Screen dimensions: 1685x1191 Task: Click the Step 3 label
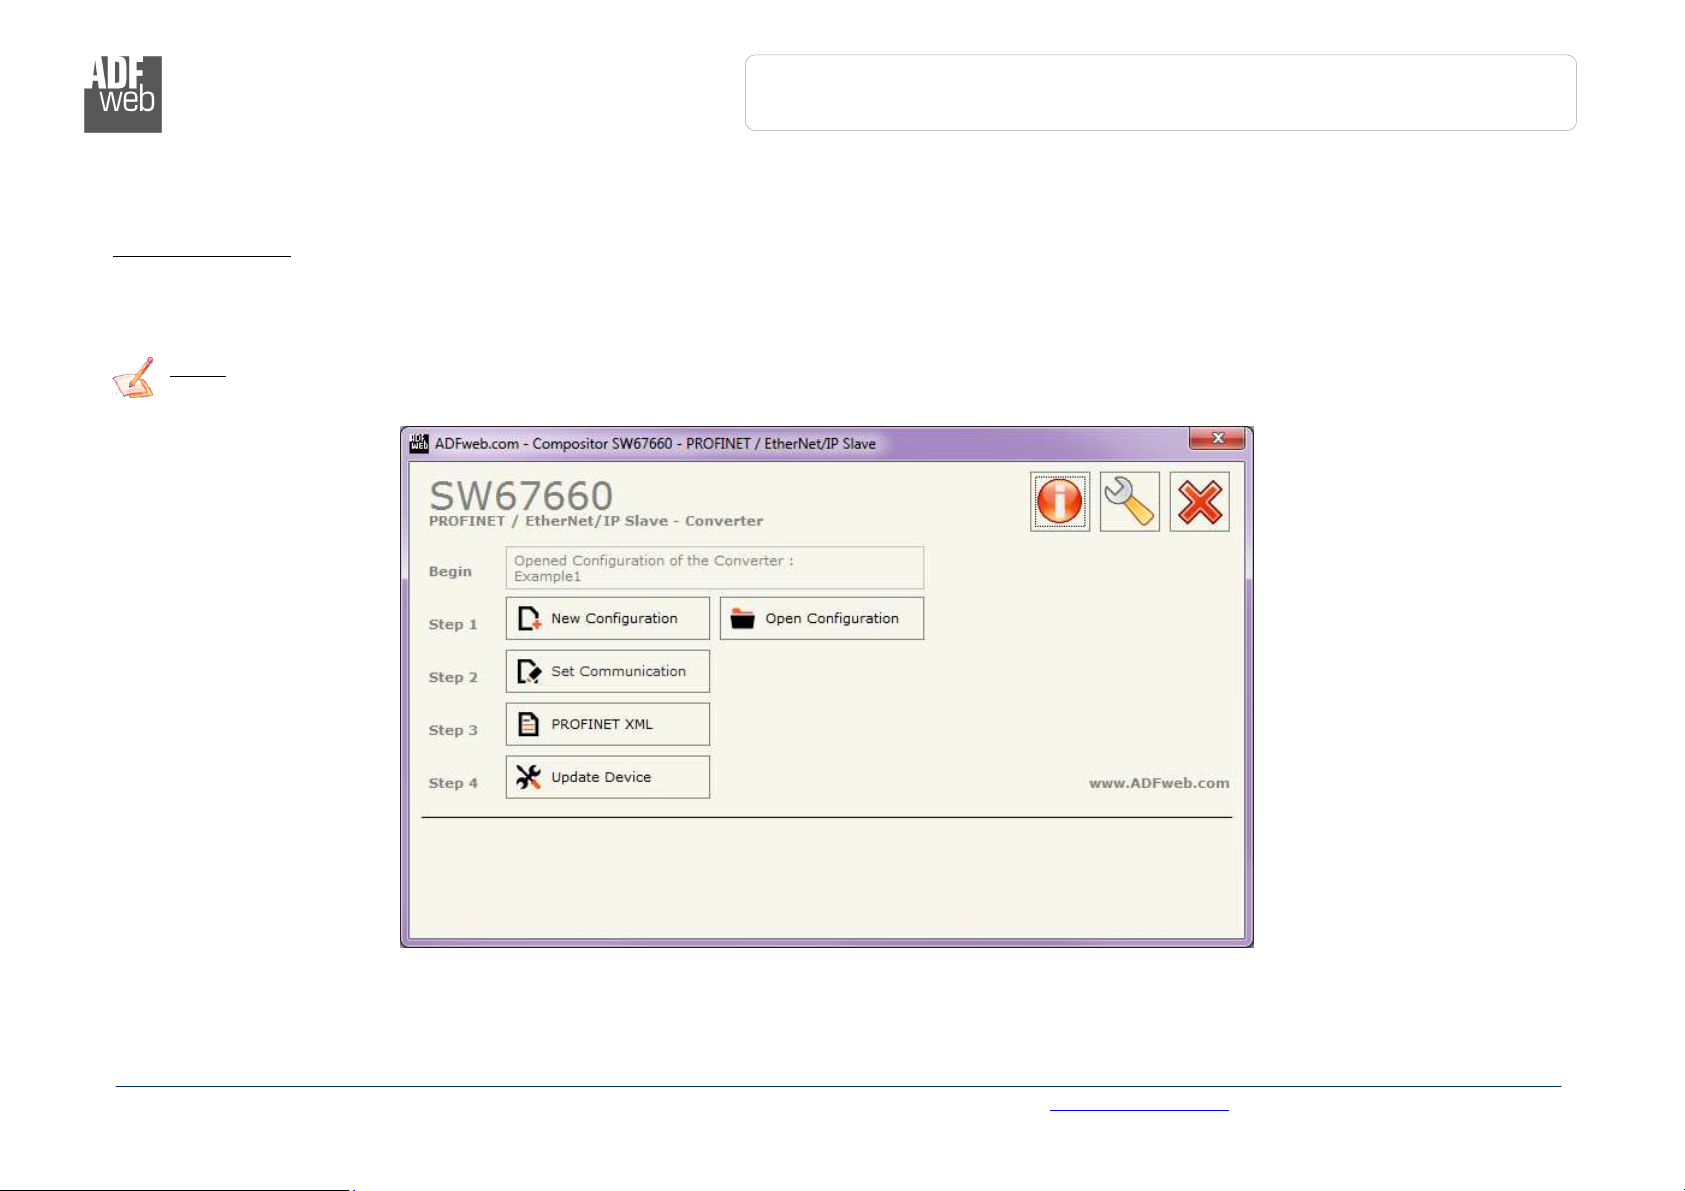coord(453,730)
